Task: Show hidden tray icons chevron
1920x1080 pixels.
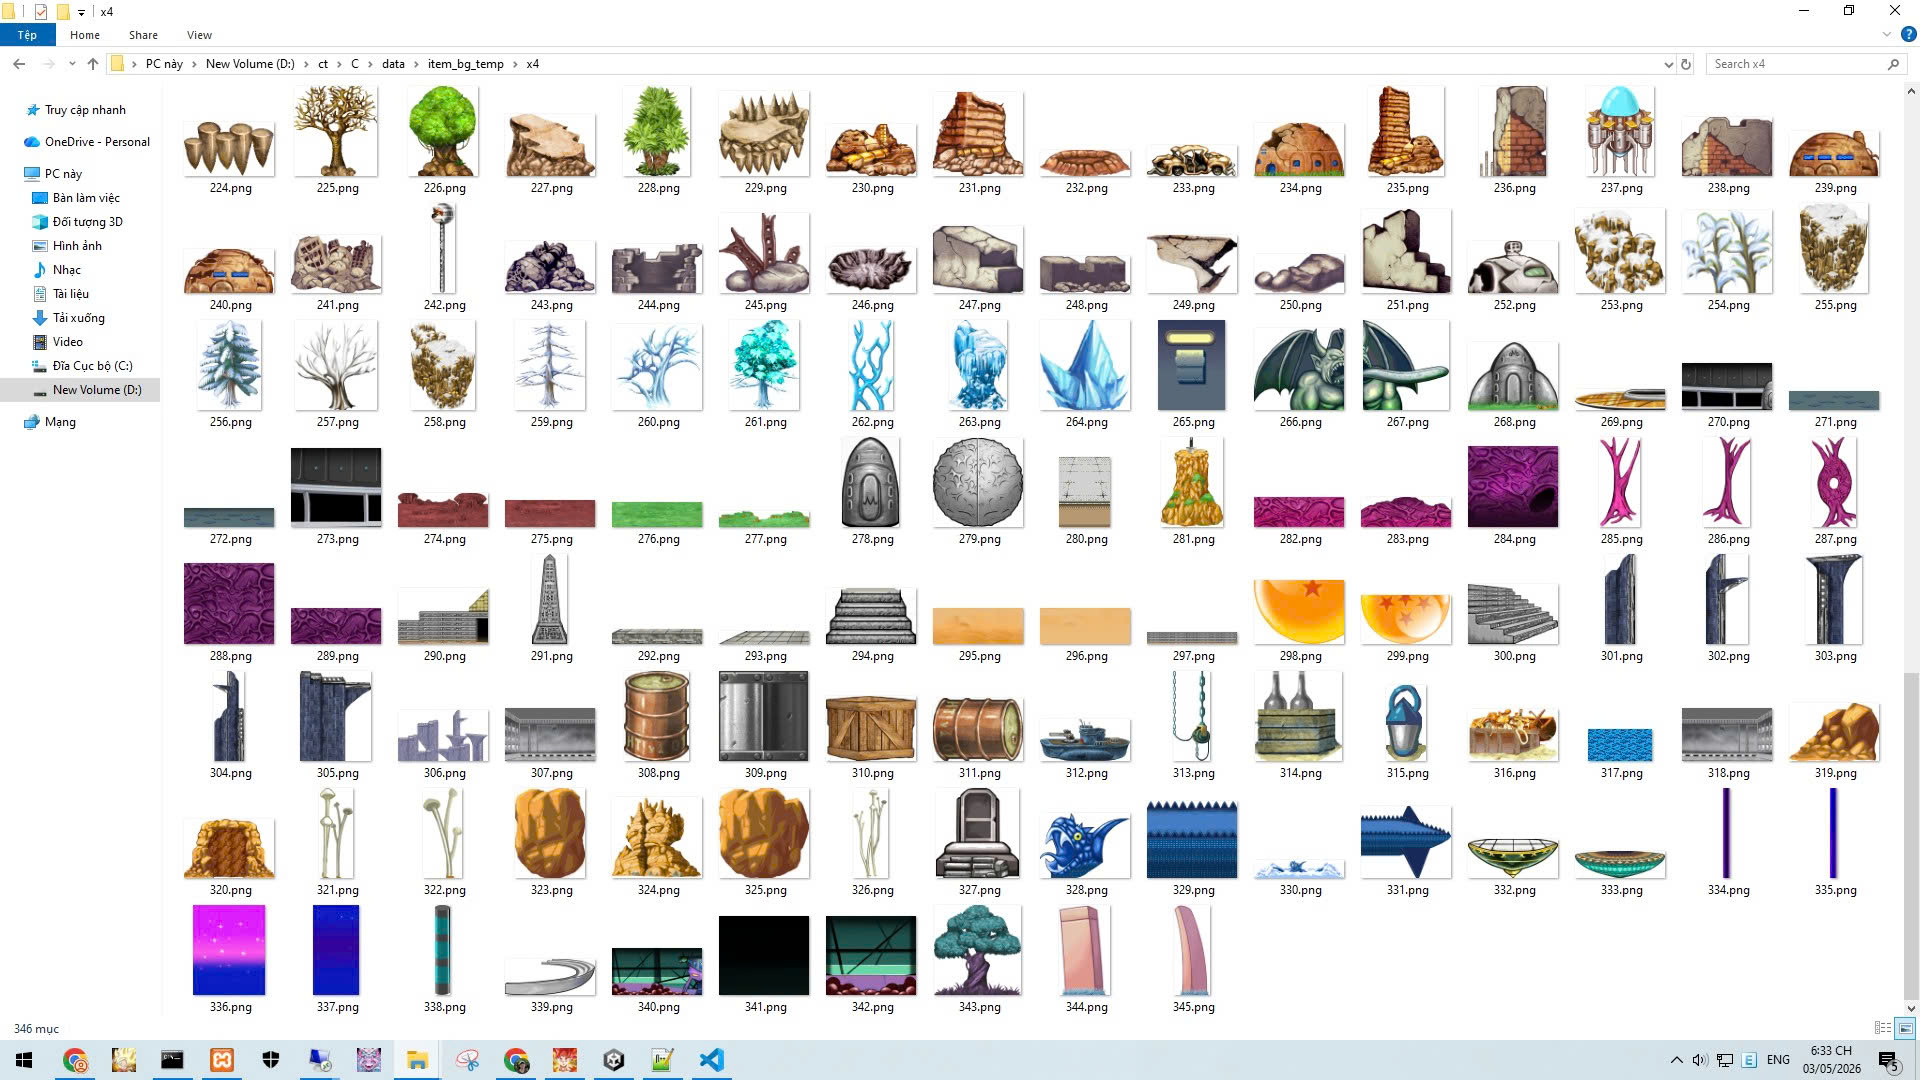Action: click(1676, 1060)
